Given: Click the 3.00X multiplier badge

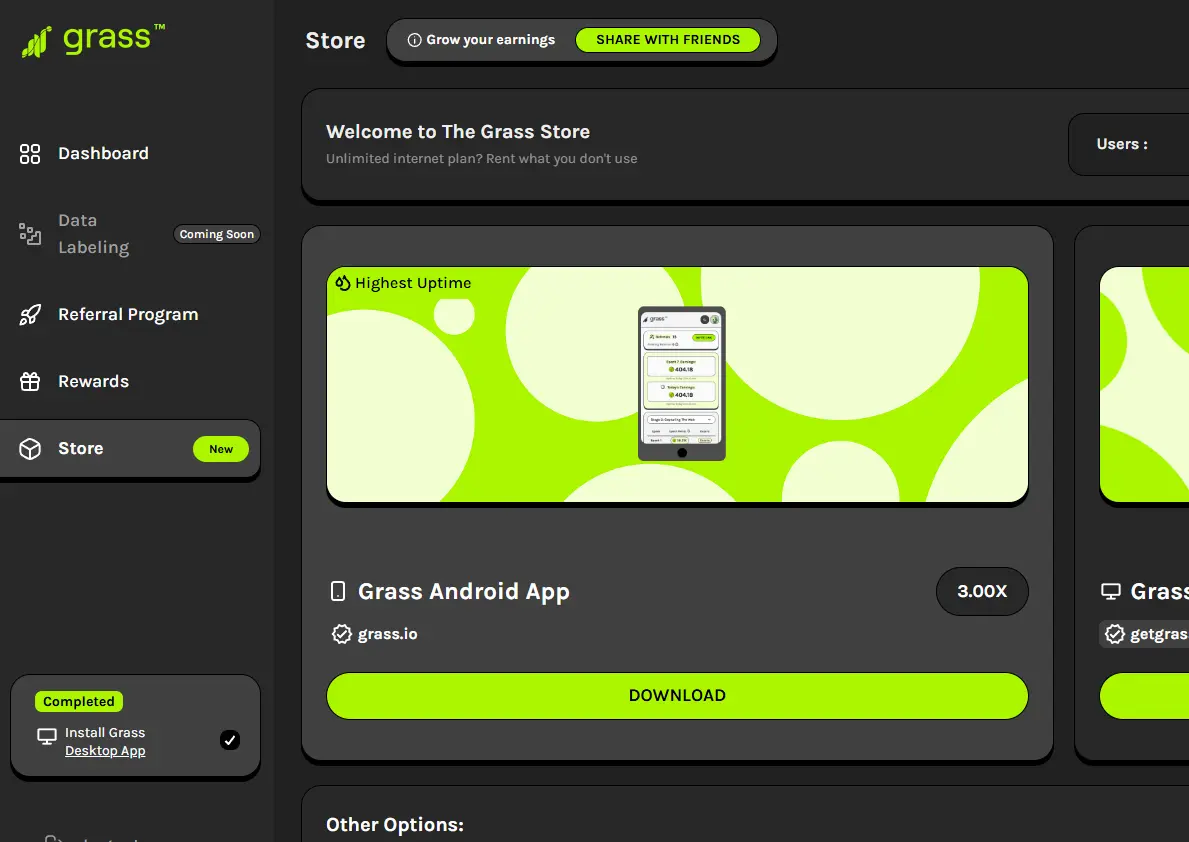Looking at the screenshot, I should coord(982,592).
